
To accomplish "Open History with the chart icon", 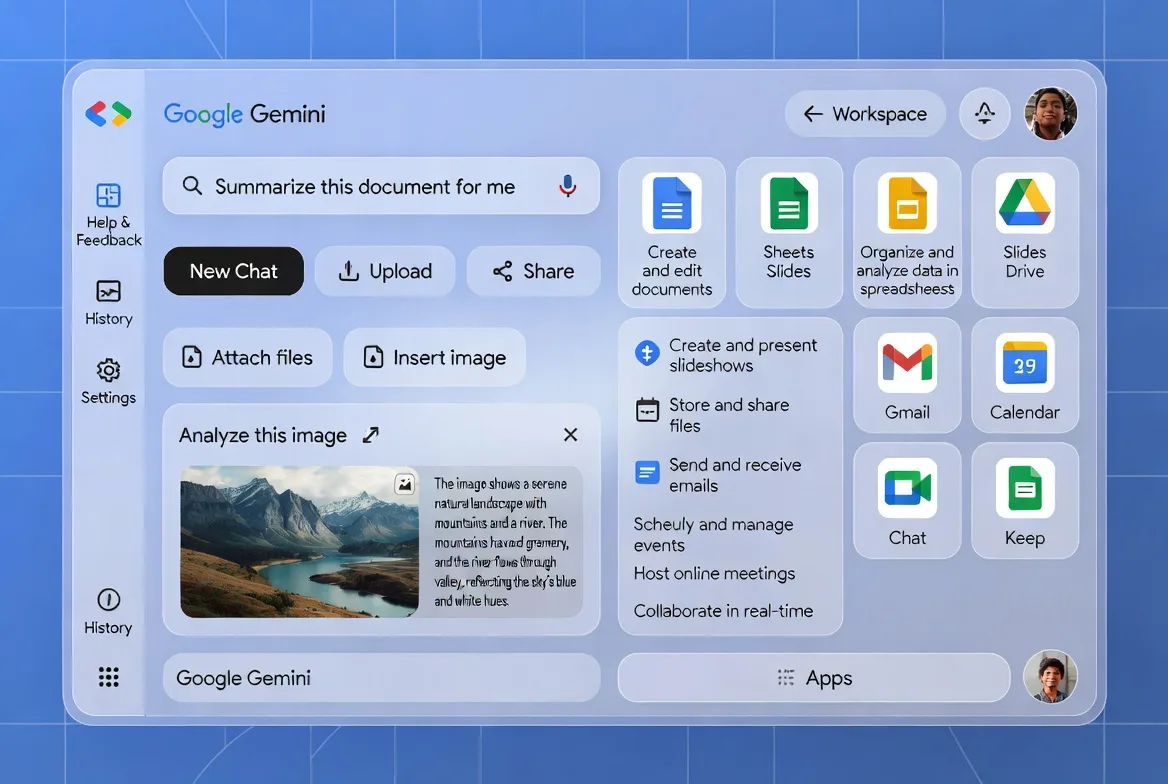I will [x=108, y=303].
